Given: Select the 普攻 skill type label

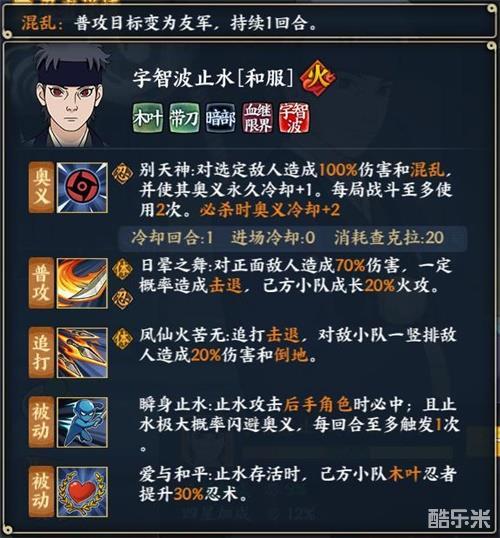Looking at the screenshot, I should [41, 283].
